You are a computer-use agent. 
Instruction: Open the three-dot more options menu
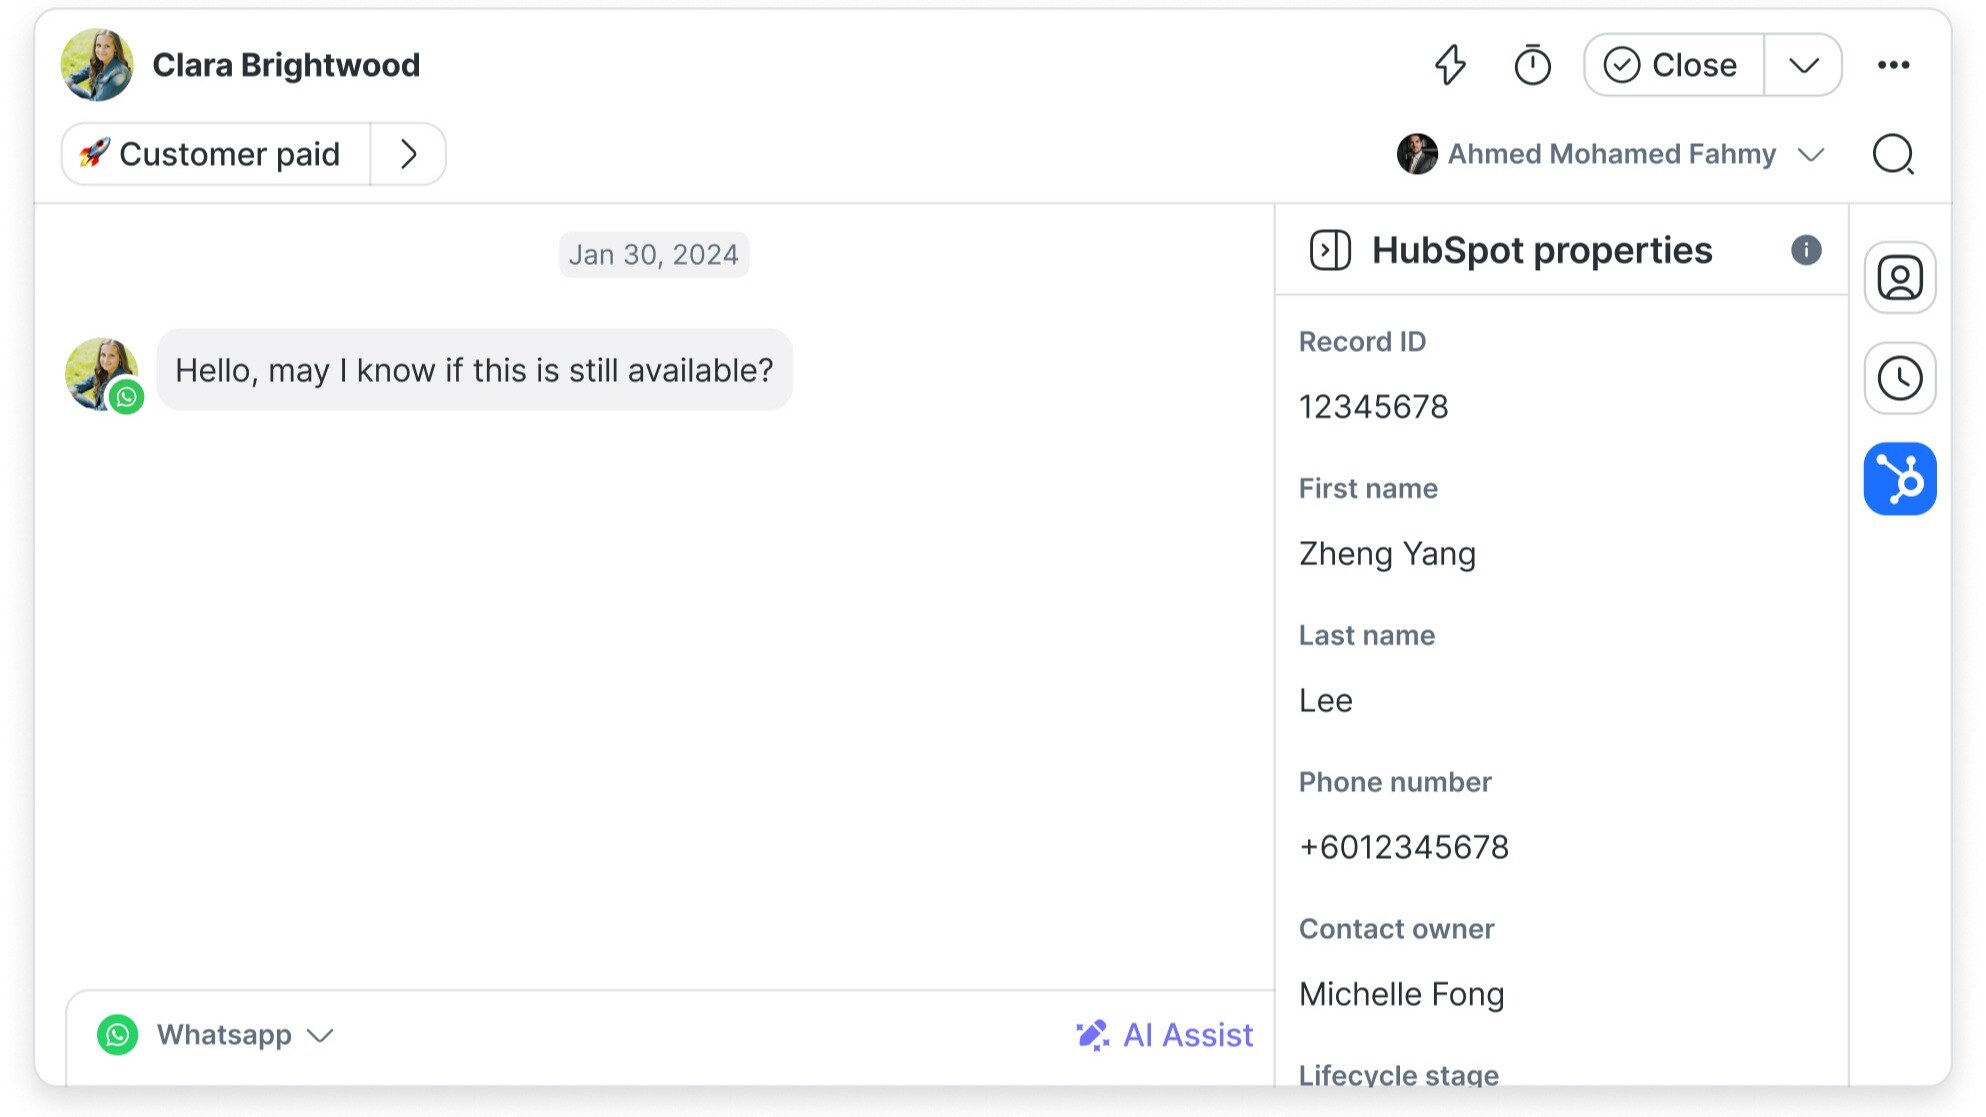[x=1893, y=66]
